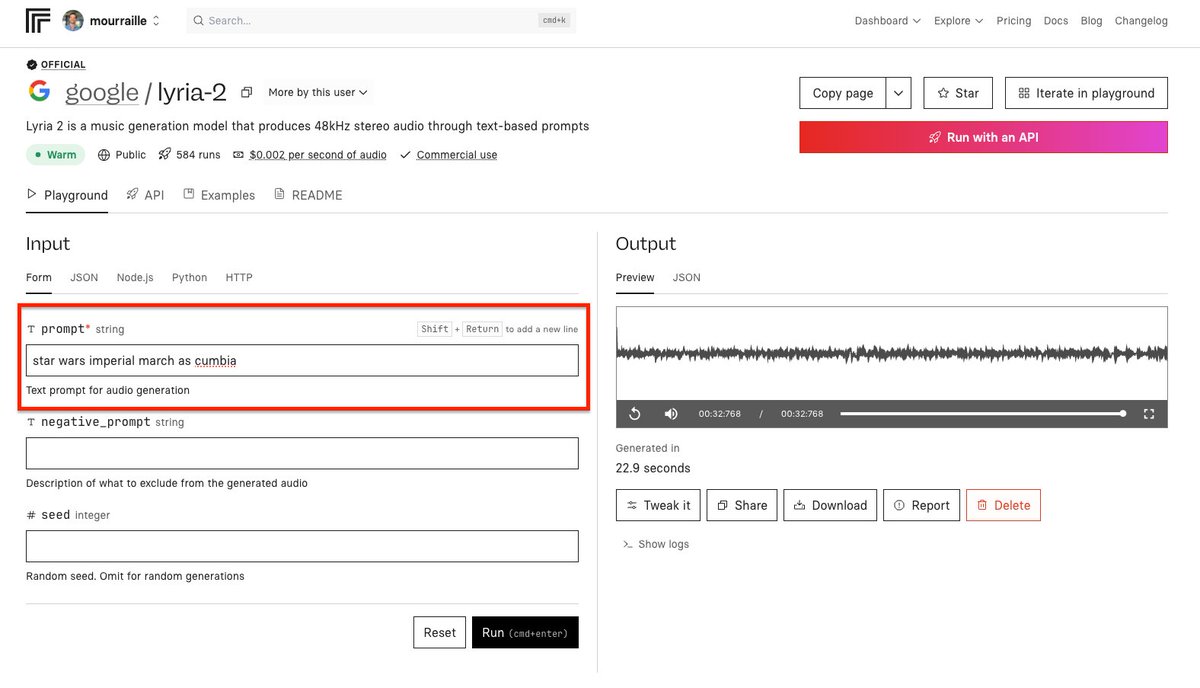Replay the audio with restart icon

click(x=634, y=414)
